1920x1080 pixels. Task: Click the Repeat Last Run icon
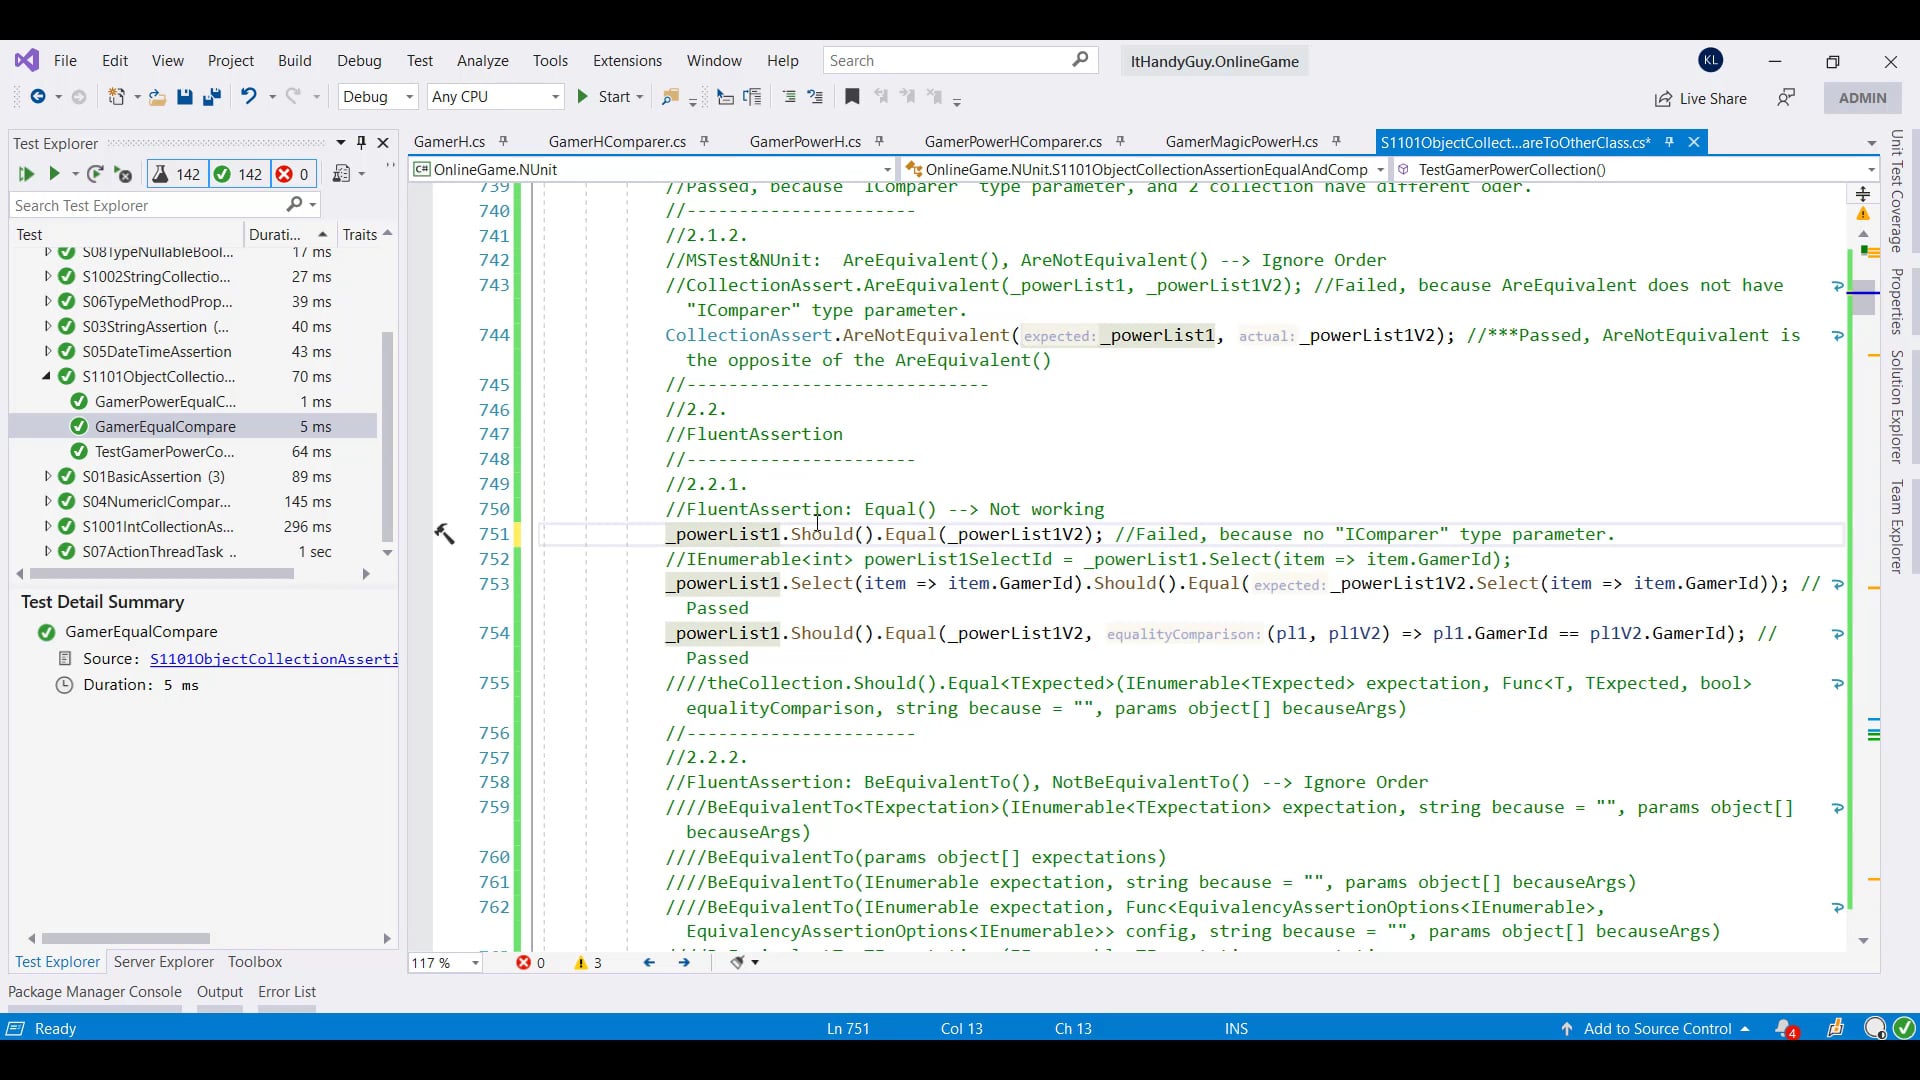point(96,174)
